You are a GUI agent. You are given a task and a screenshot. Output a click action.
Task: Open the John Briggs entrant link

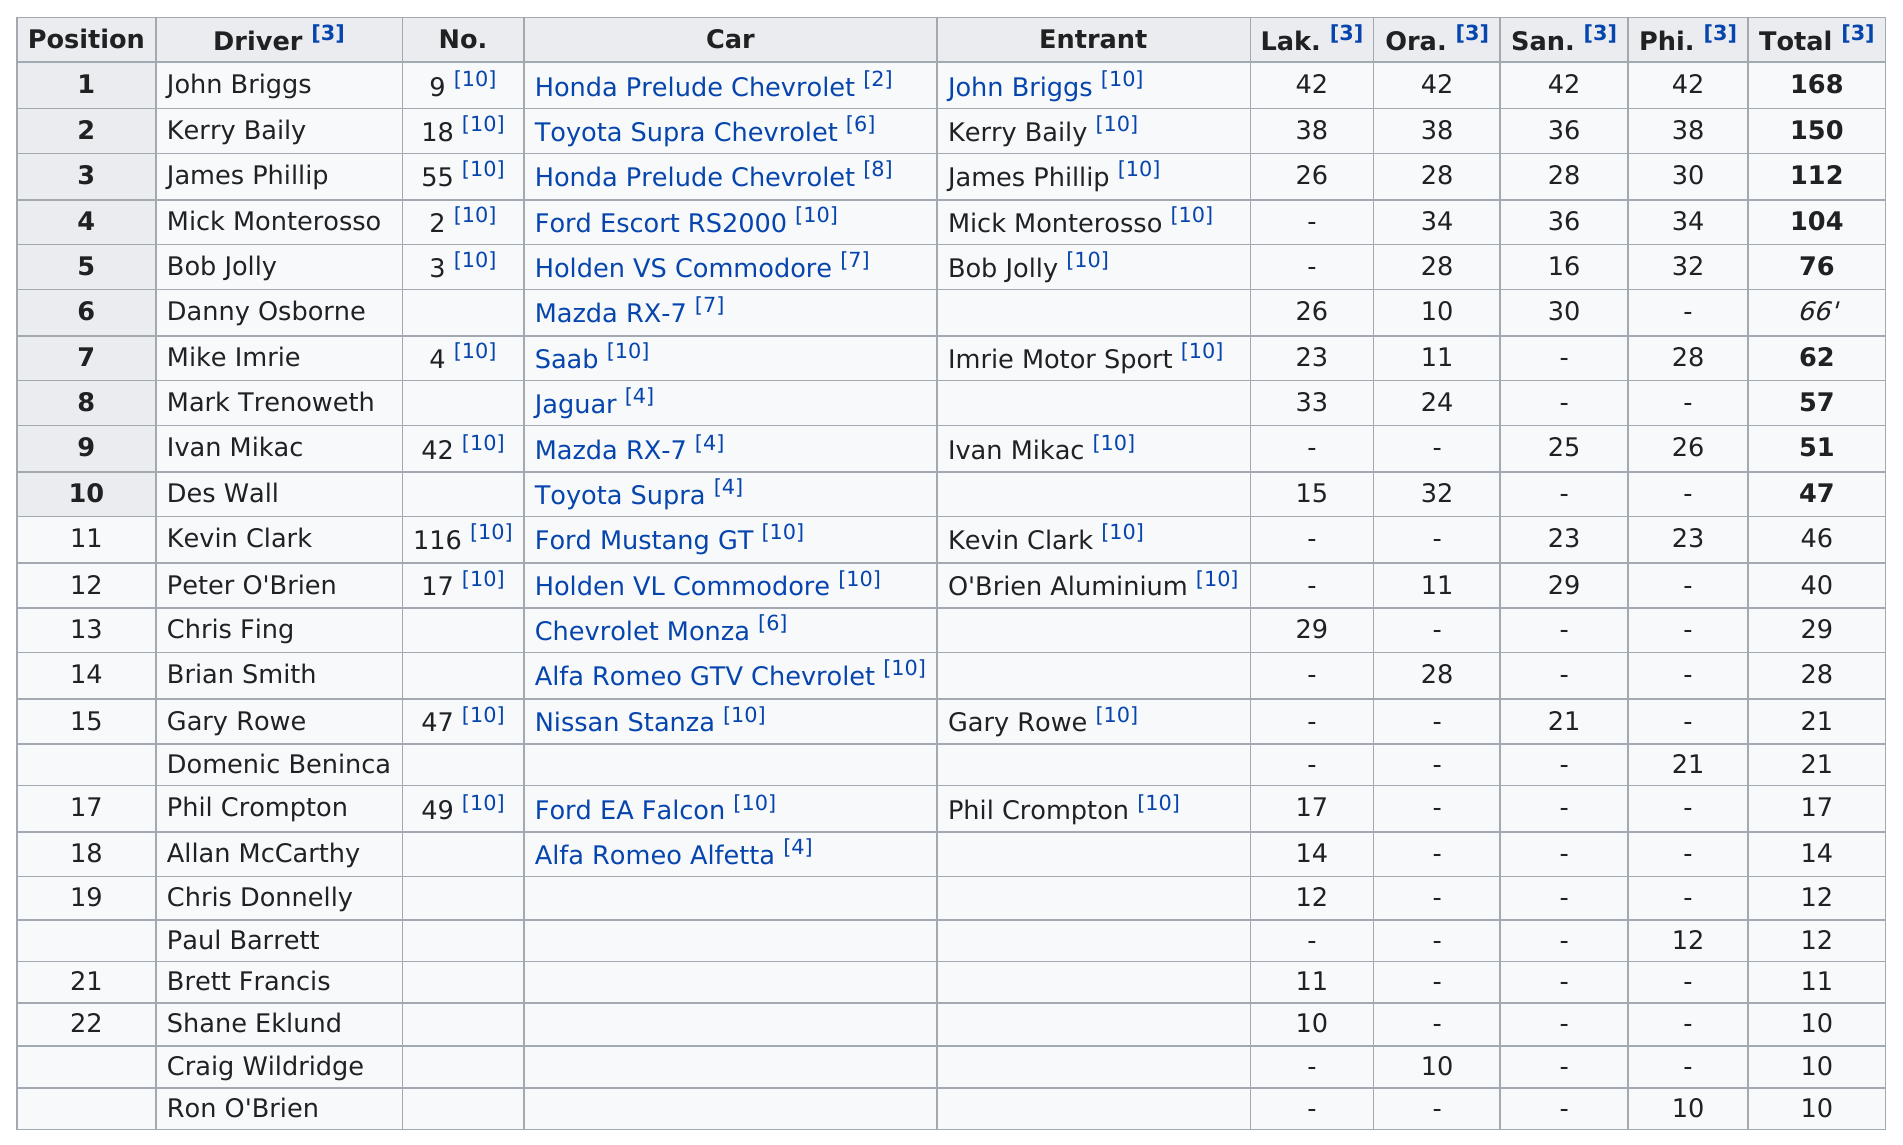(1020, 87)
